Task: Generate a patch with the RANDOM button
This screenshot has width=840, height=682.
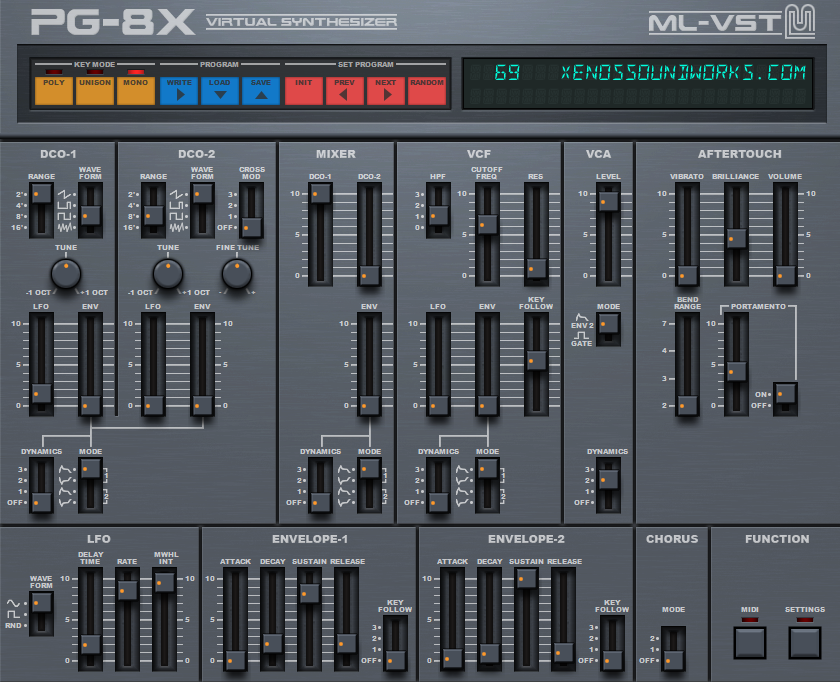Action: (425, 88)
